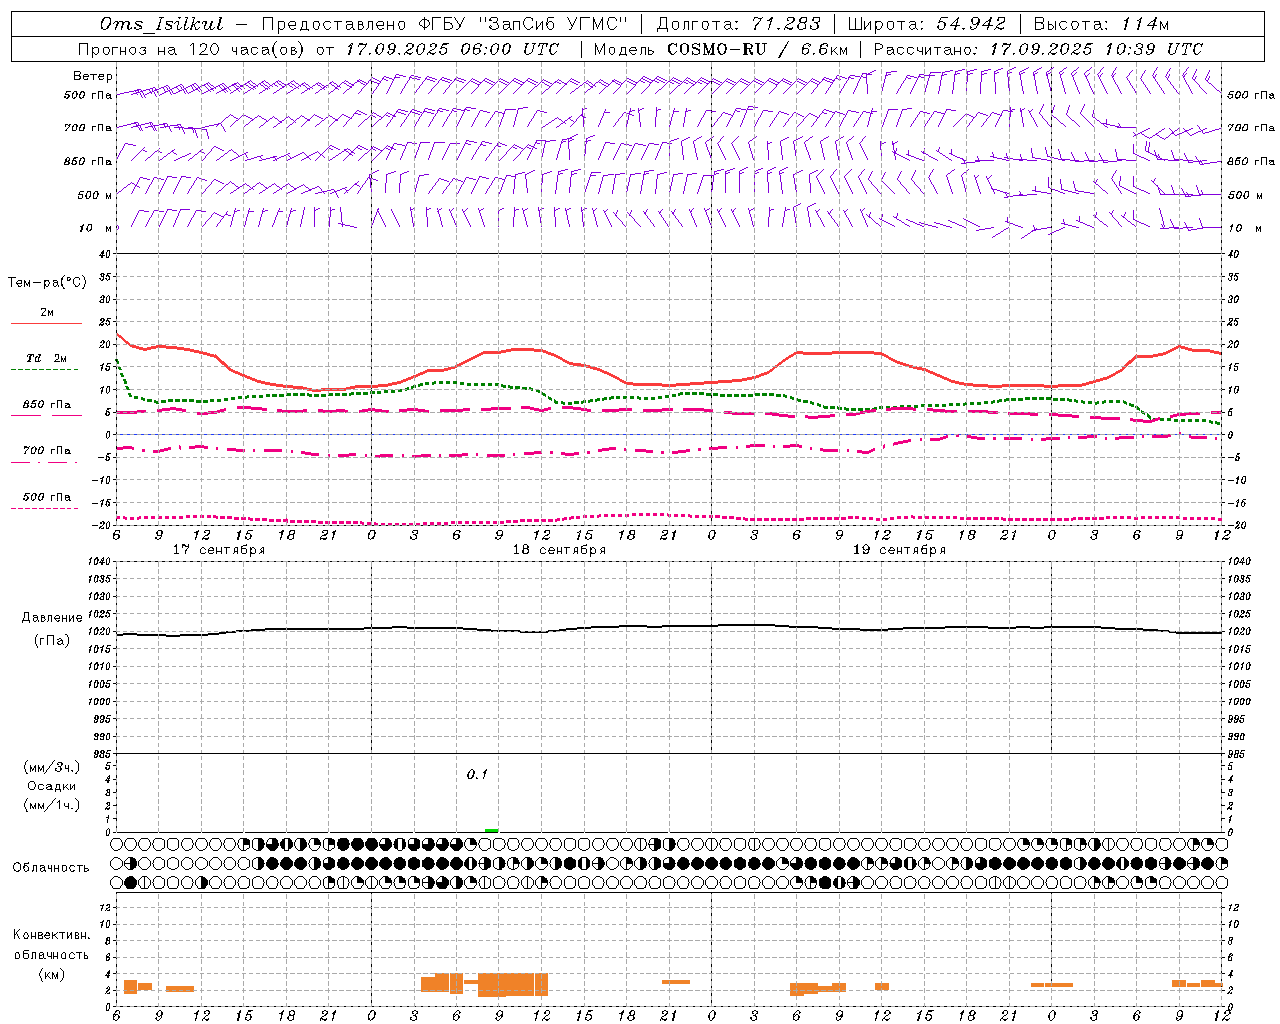Viewport: 1280px width, 1024px height.
Task: Click the (км) unit under convective cloudiness
Action: tap(51, 974)
